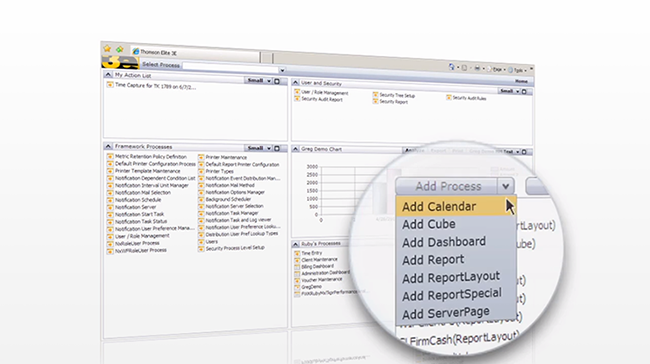650x364 pixels.
Task: Click the Time Entry process icon
Action: (297, 253)
